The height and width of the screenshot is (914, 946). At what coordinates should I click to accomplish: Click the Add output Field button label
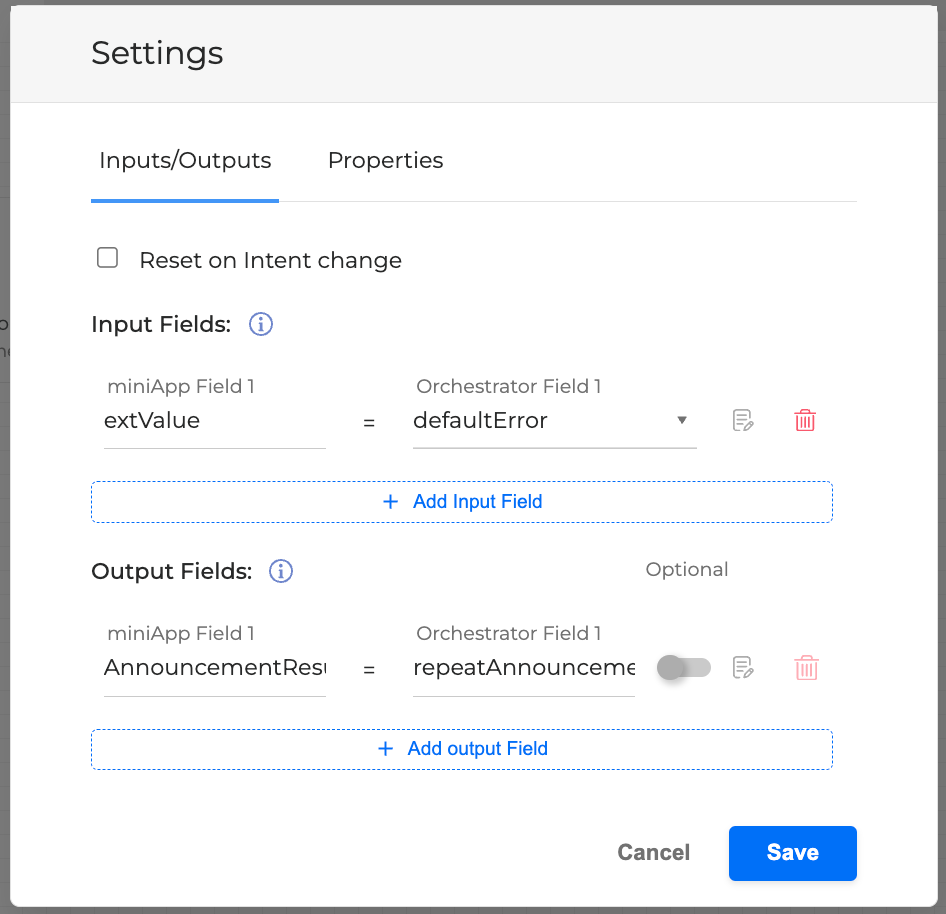pyautogui.click(x=477, y=749)
